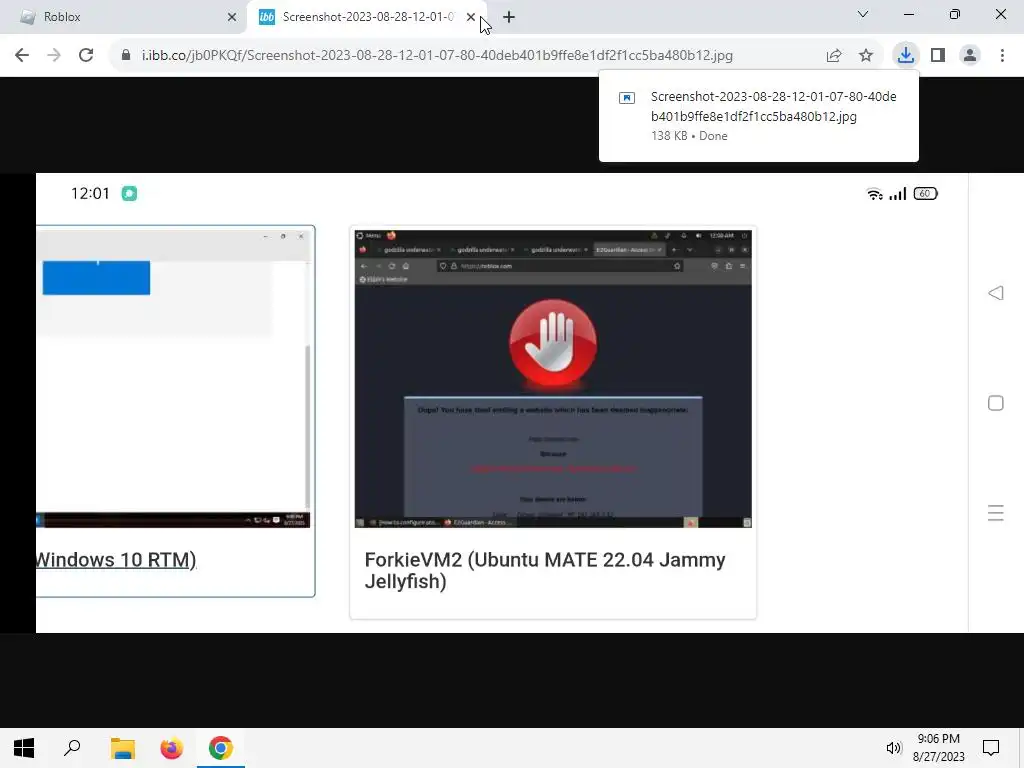The image size is (1024, 768).
Task: Restore down the Chrome window
Action: pyautogui.click(x=955, y=14)
